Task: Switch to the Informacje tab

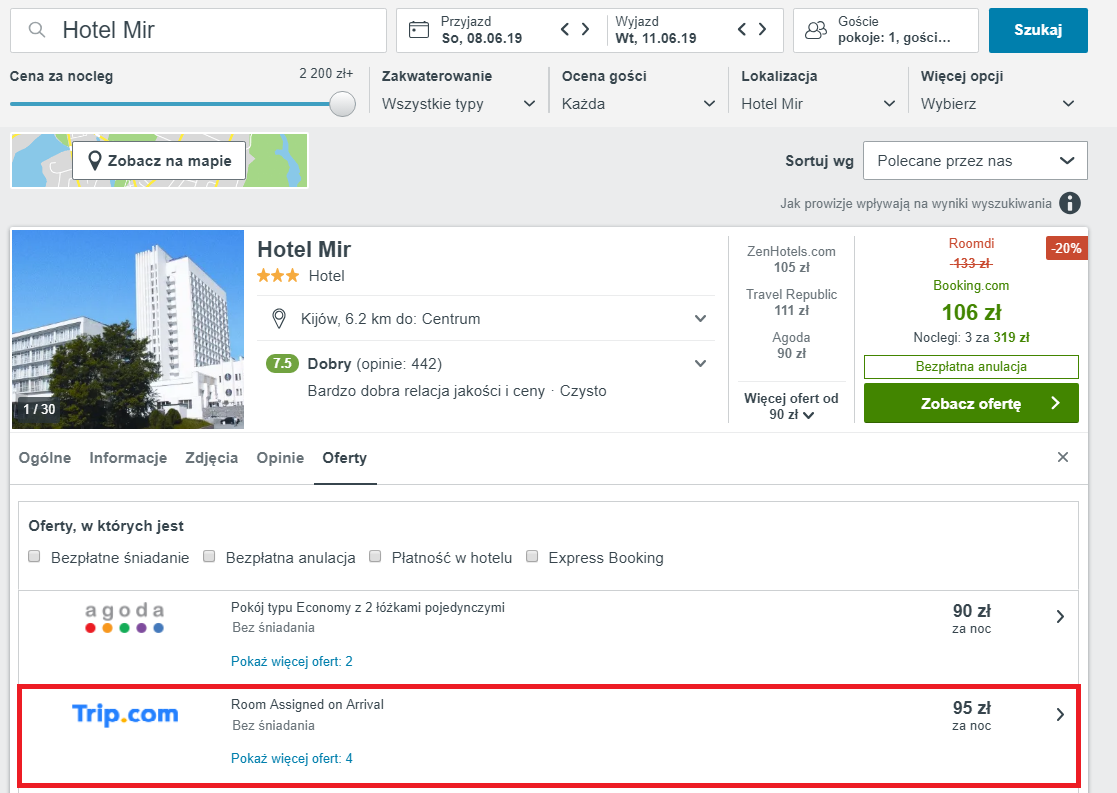Action: tap(128, 457)
